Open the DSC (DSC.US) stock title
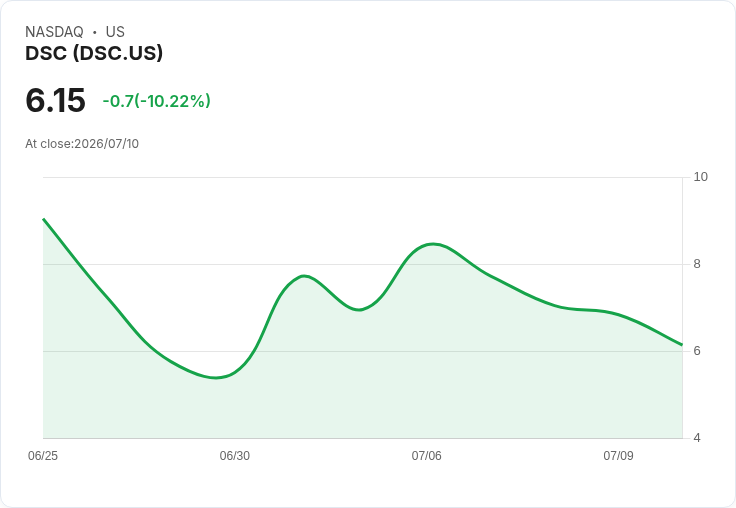 click(94, 53)
